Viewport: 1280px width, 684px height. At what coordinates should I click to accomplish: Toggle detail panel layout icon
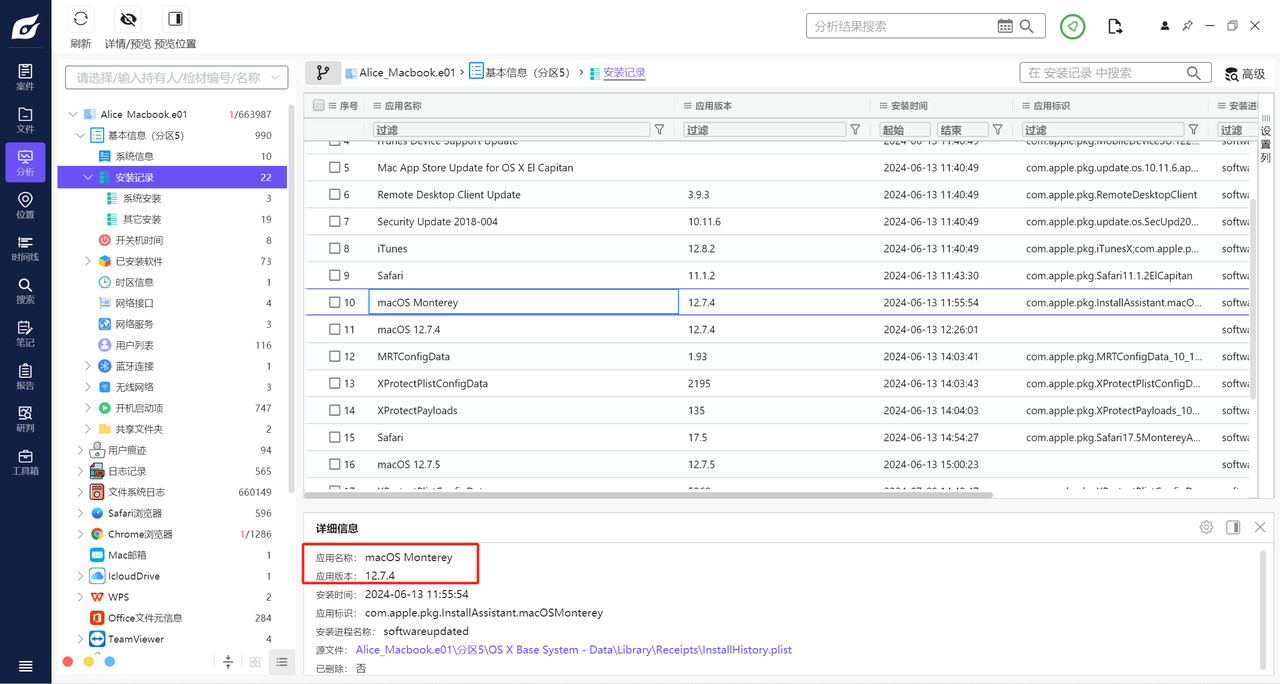click(1233, 527)
